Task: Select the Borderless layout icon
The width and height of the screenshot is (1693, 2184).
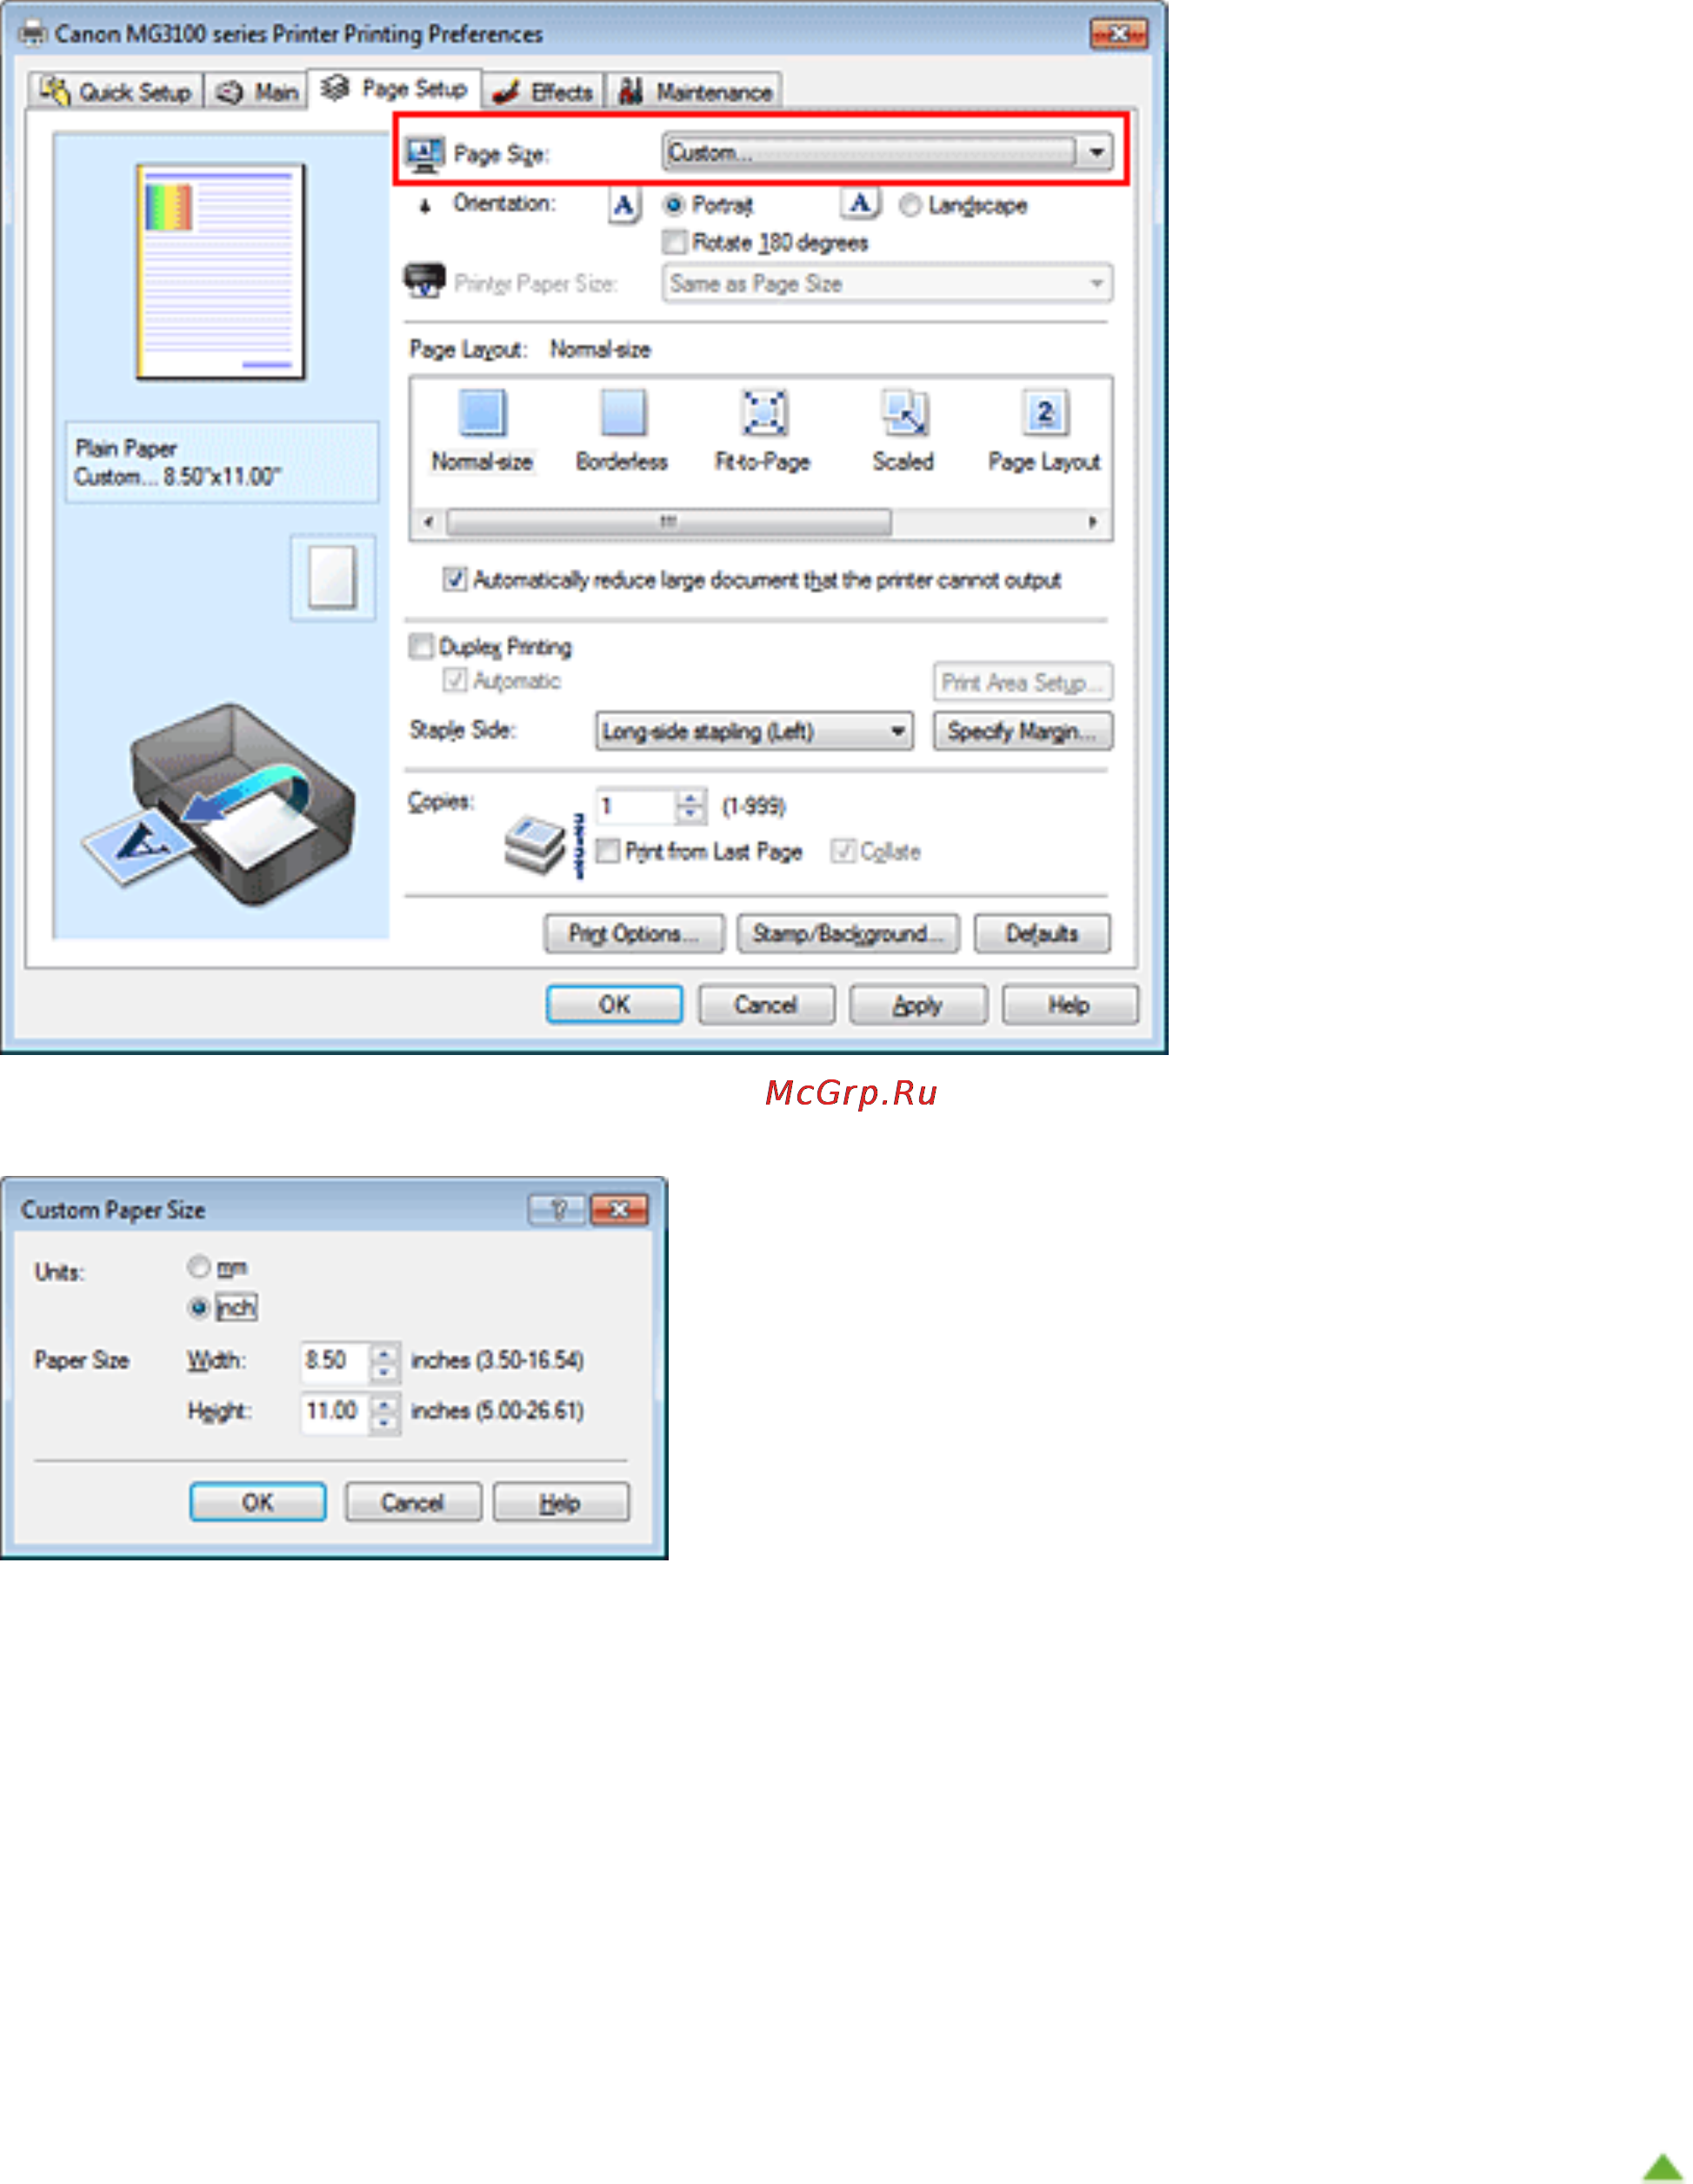Action: (623, 413)
